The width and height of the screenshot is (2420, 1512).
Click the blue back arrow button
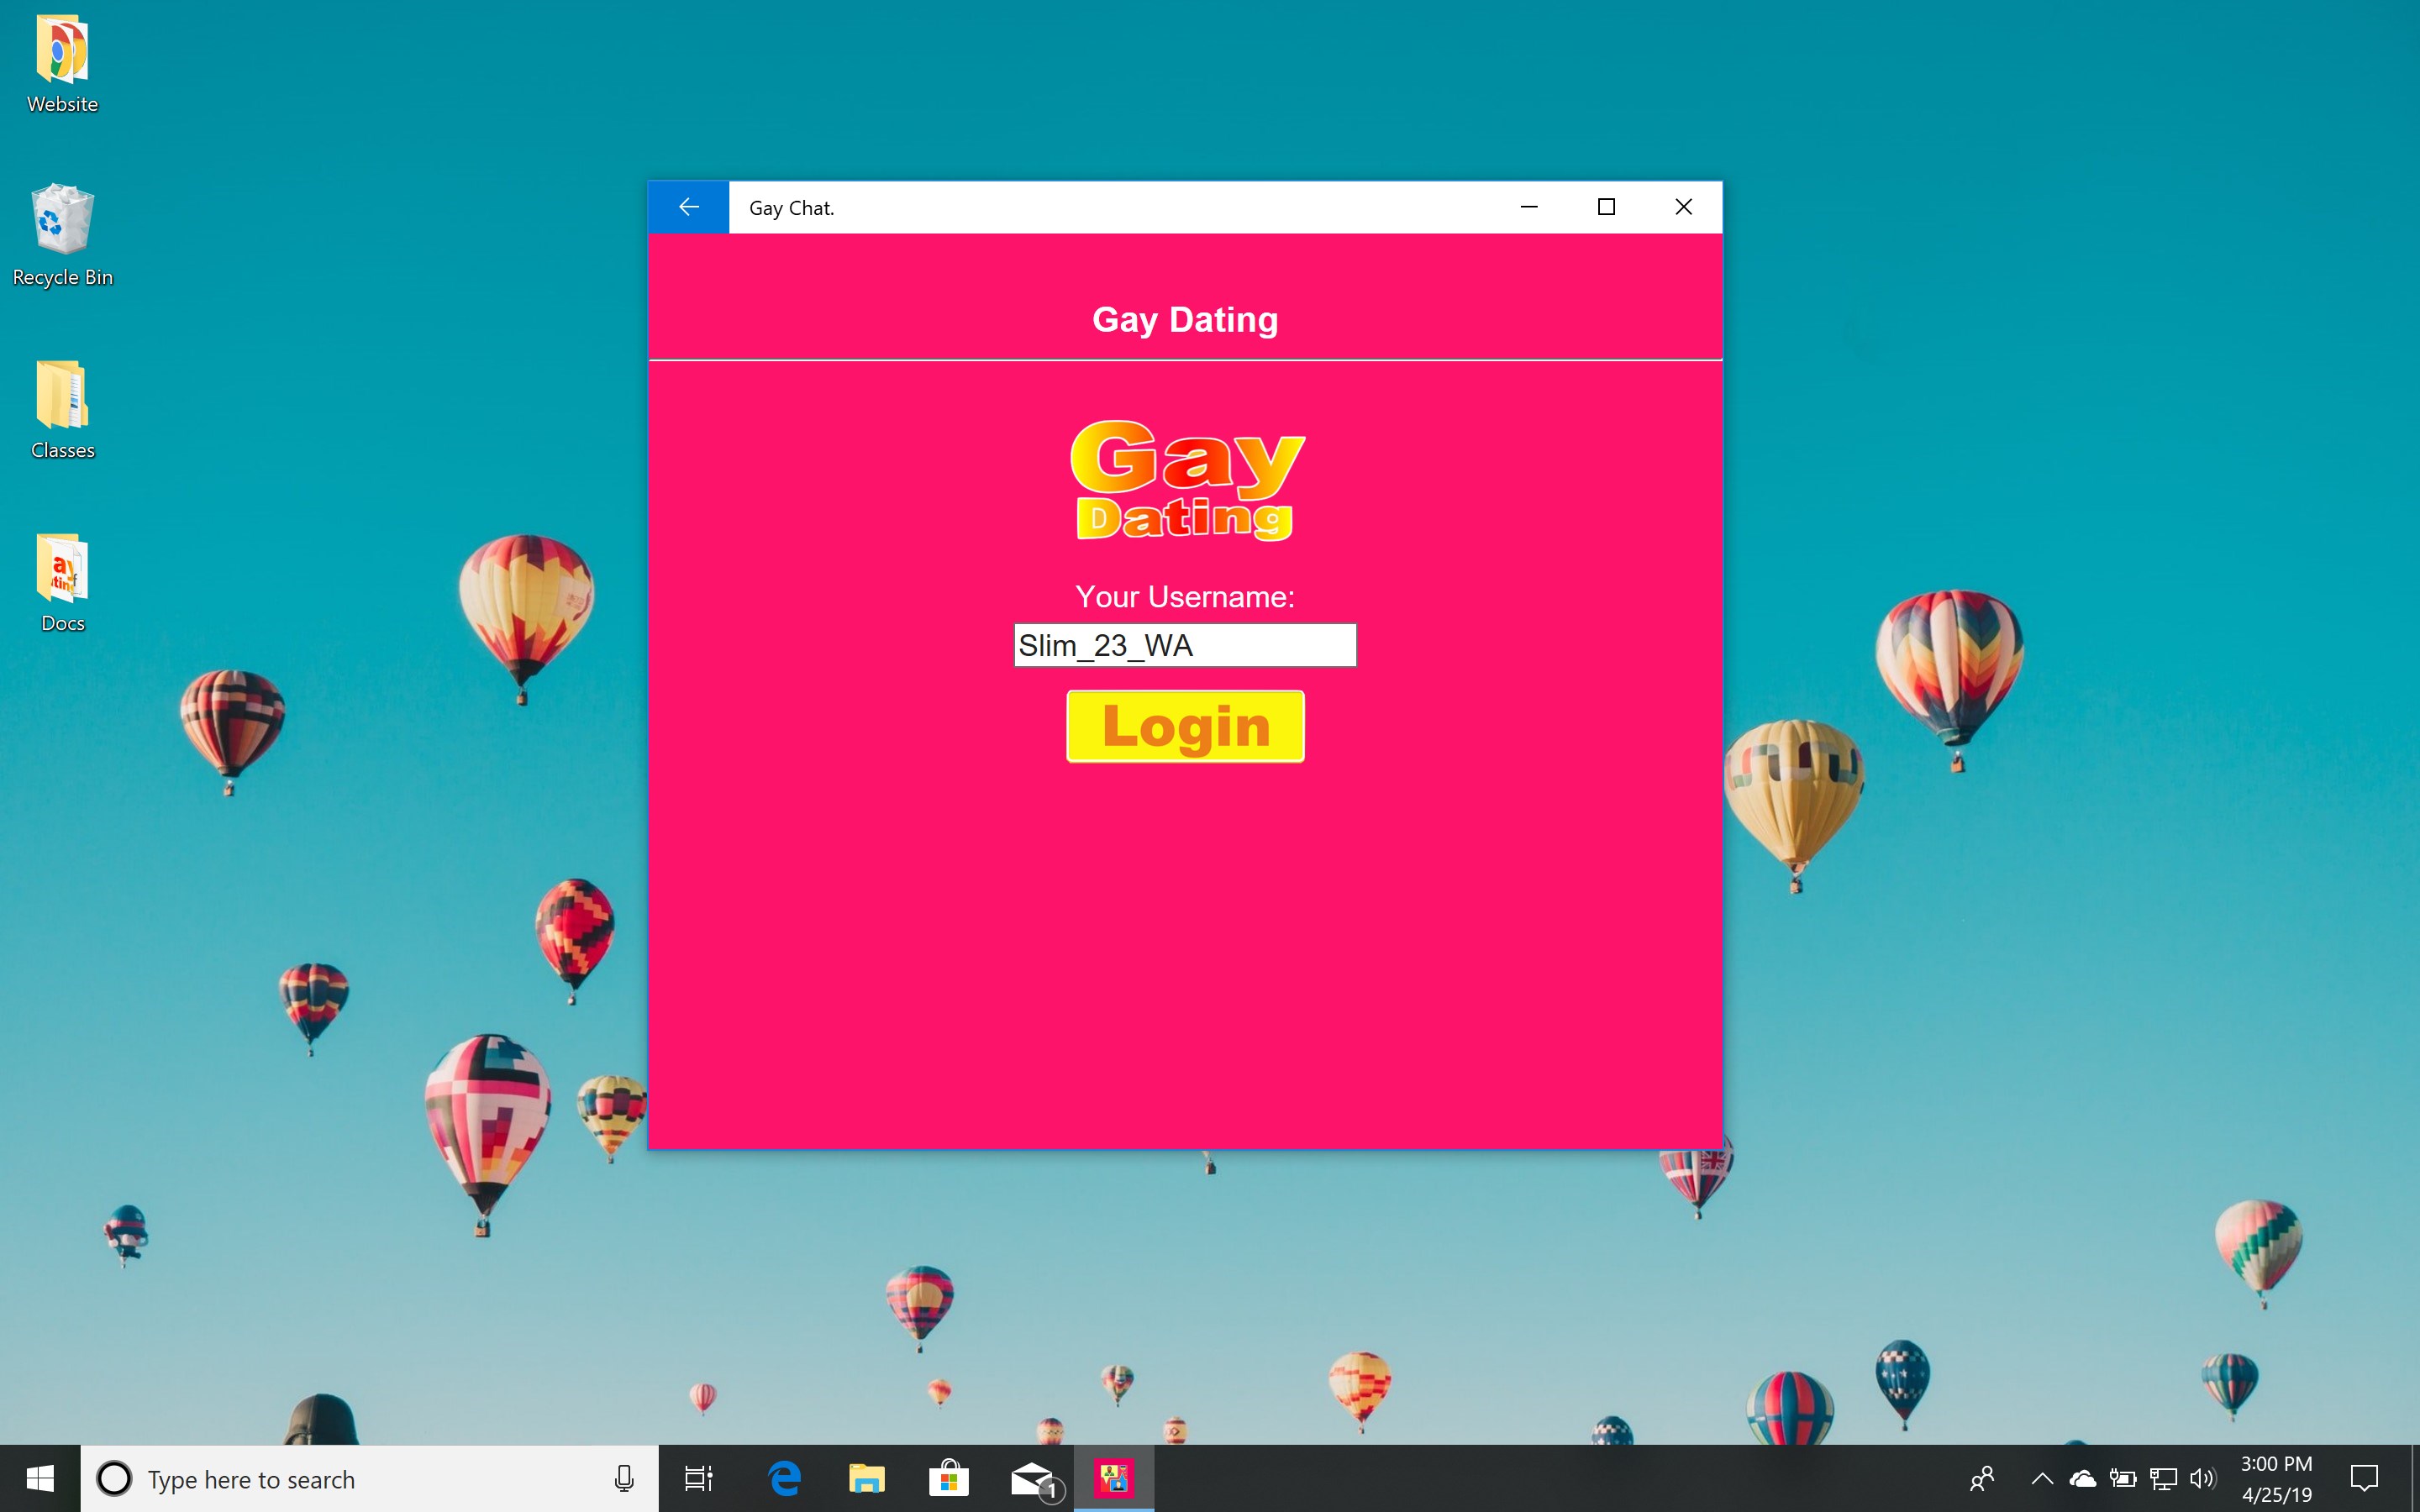click(688, 207)
